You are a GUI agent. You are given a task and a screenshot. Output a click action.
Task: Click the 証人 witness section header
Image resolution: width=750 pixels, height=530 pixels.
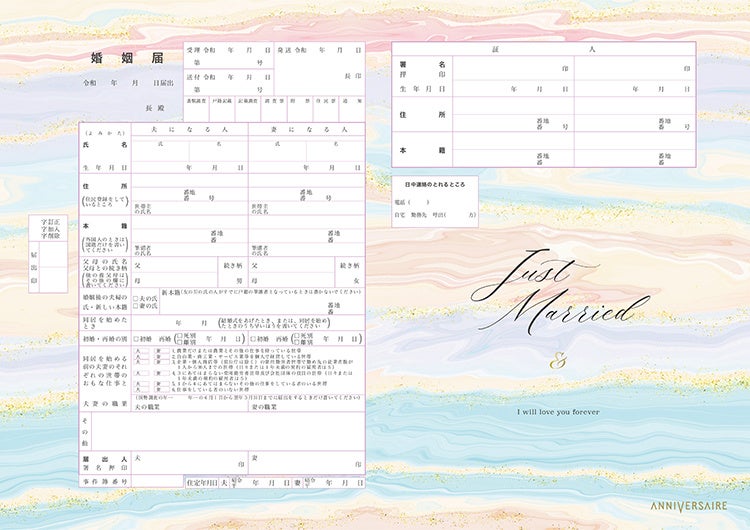543,49
